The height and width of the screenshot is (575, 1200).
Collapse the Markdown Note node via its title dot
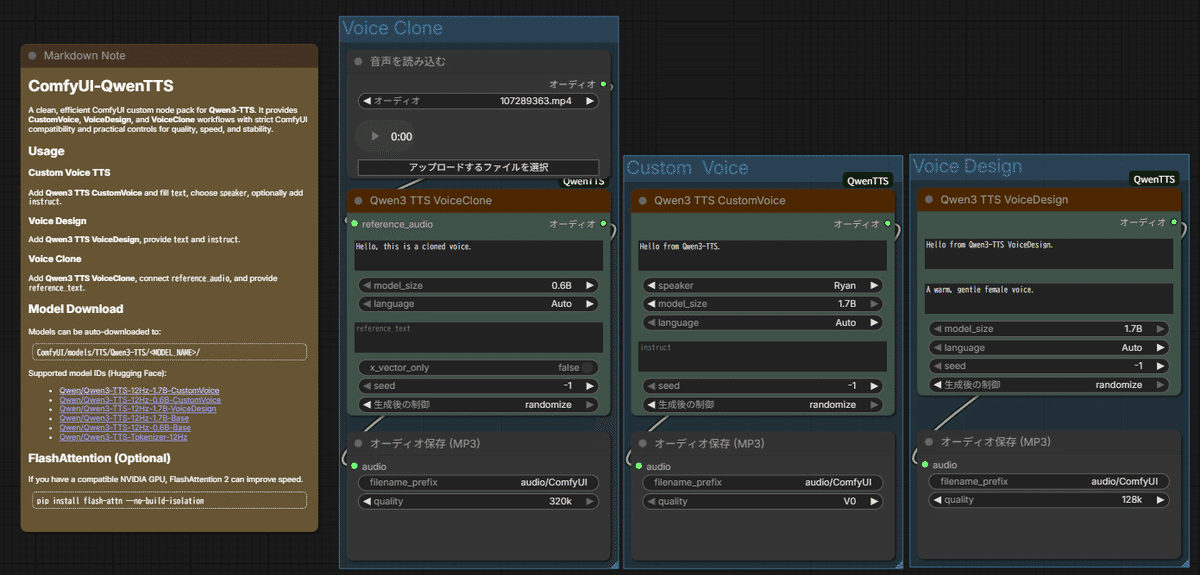pos(33,56)
